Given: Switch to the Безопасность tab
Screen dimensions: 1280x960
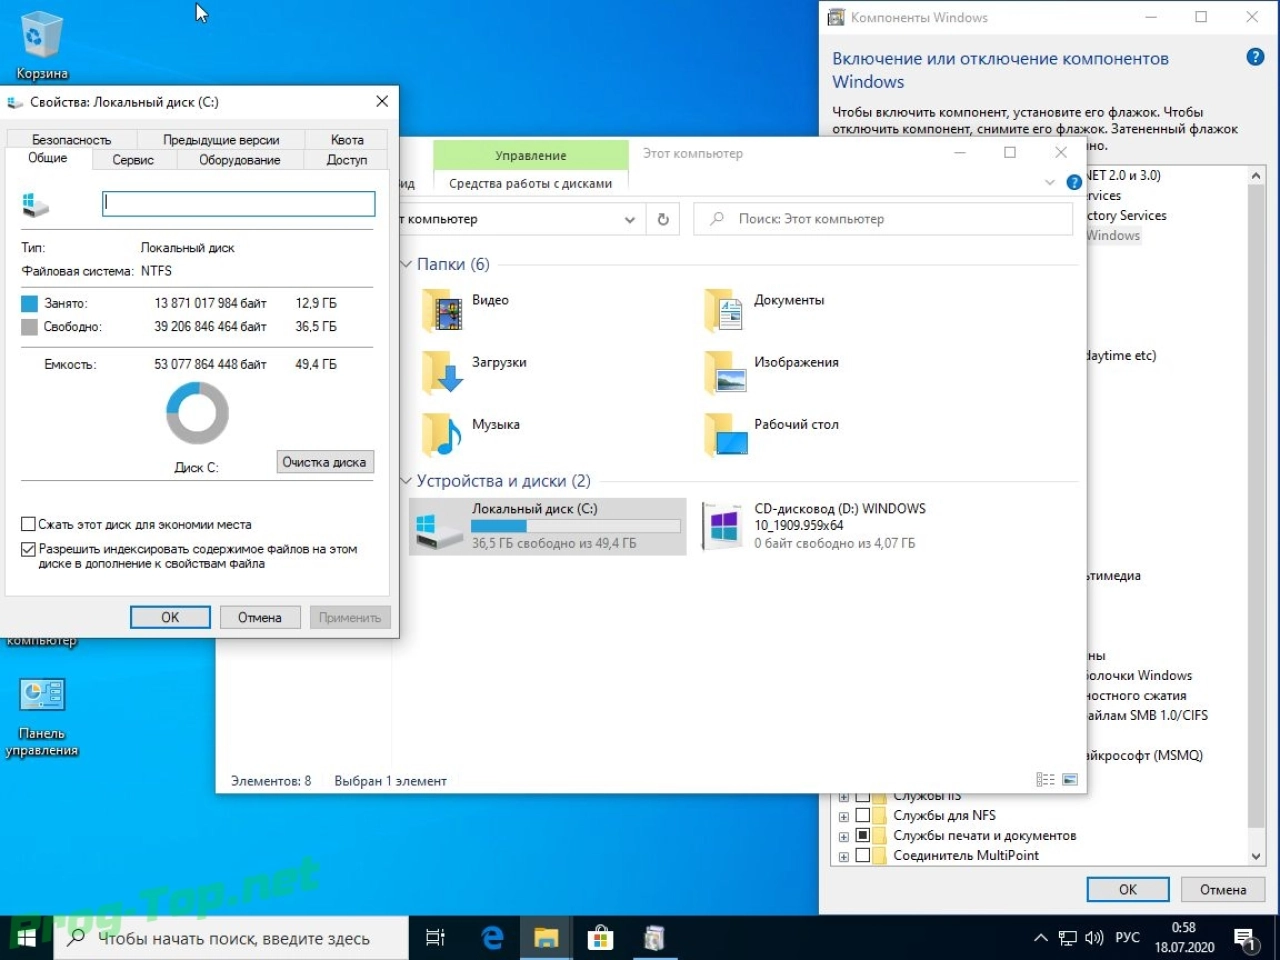Looking at the screenshot, I should pos(71,140).
